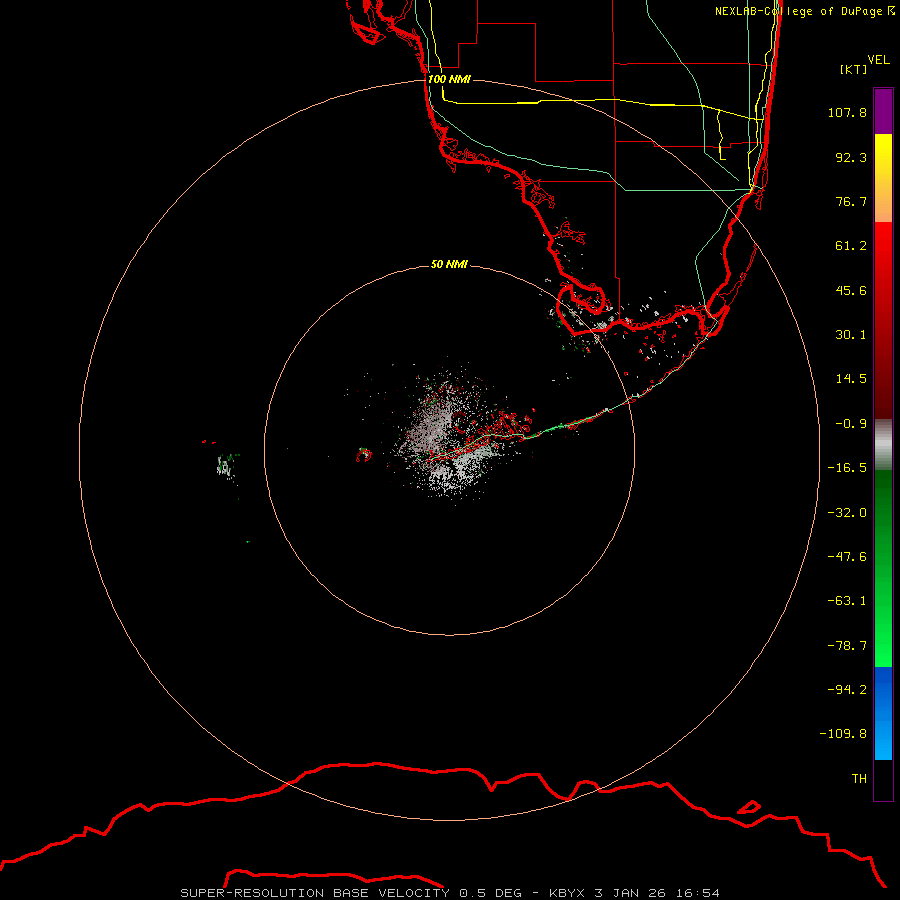The width and height of the screenshot is (900, 900).
Task: Click the -63.1 velocity scale value
Action: pyautogui.click(x=847, y=601)
